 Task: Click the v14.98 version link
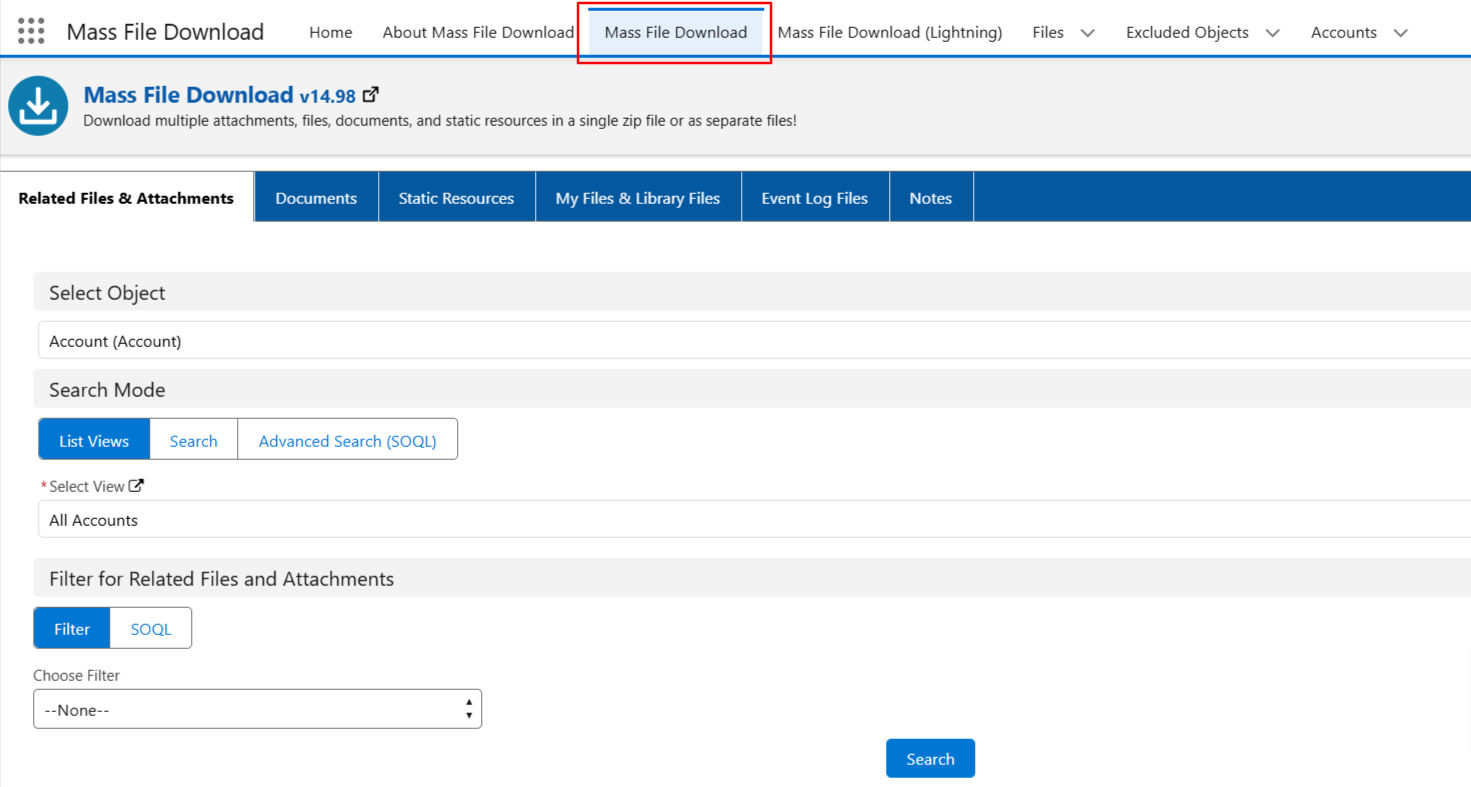click(328, 96)
